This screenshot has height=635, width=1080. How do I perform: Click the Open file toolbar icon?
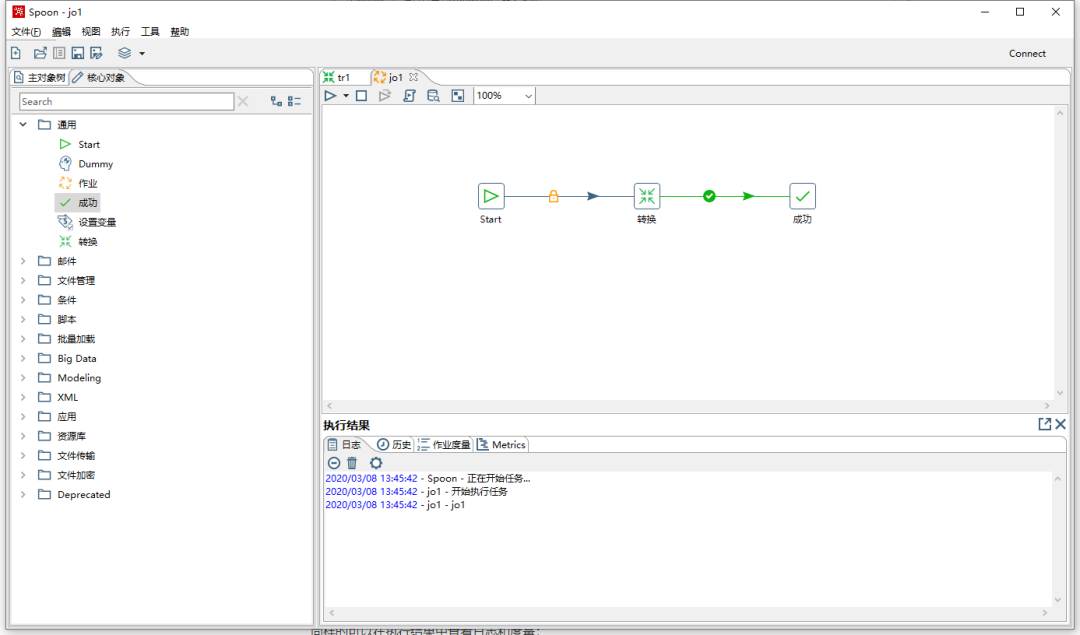40,53
